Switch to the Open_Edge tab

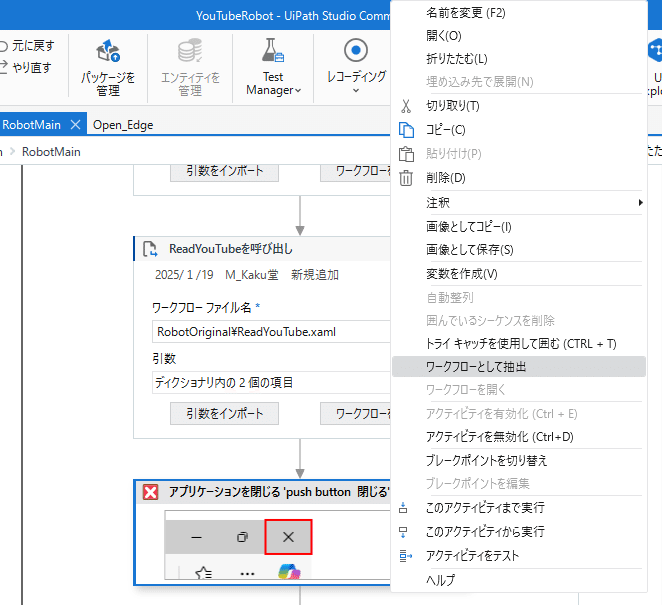(x=123, y=125)
